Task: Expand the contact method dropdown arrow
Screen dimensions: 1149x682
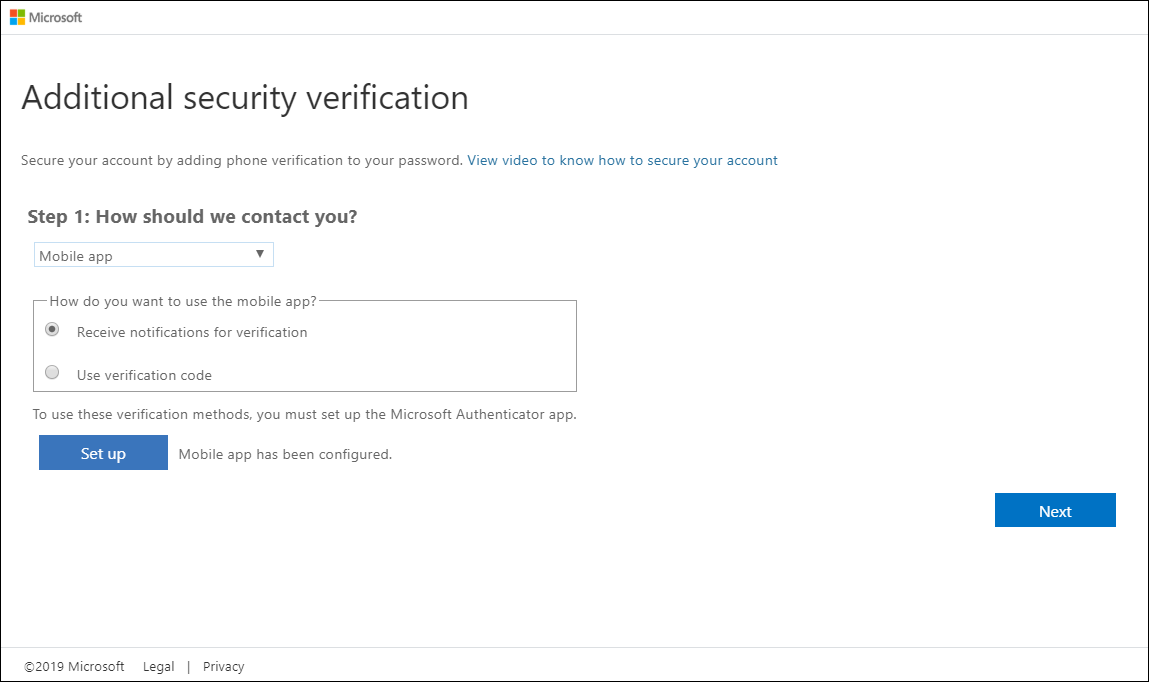Action: [260, 255]
